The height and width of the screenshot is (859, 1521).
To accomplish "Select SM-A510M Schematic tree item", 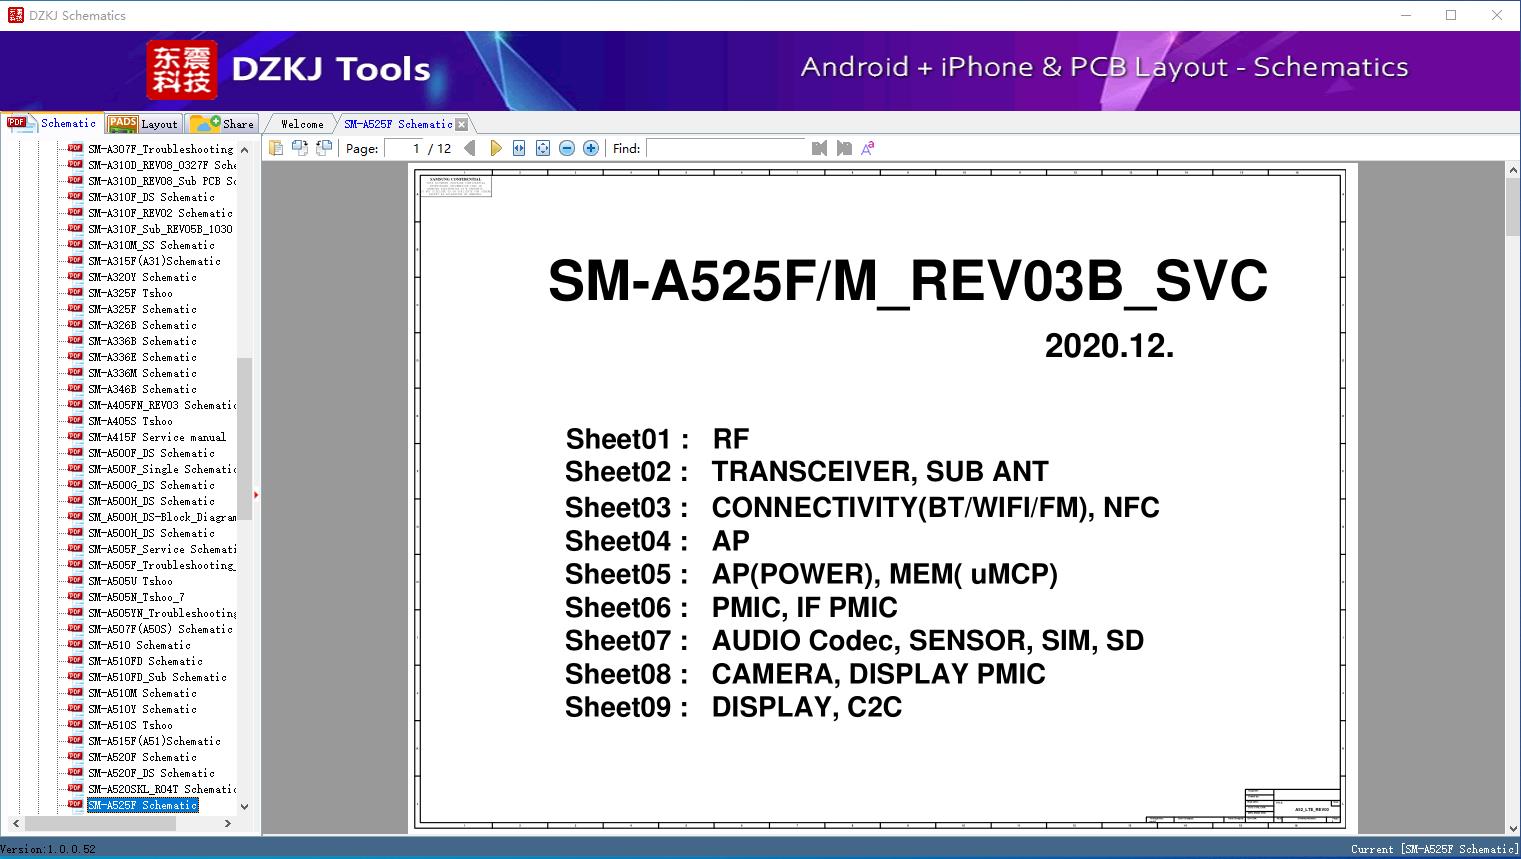I will pyautogui.click(x=142, y=693).
